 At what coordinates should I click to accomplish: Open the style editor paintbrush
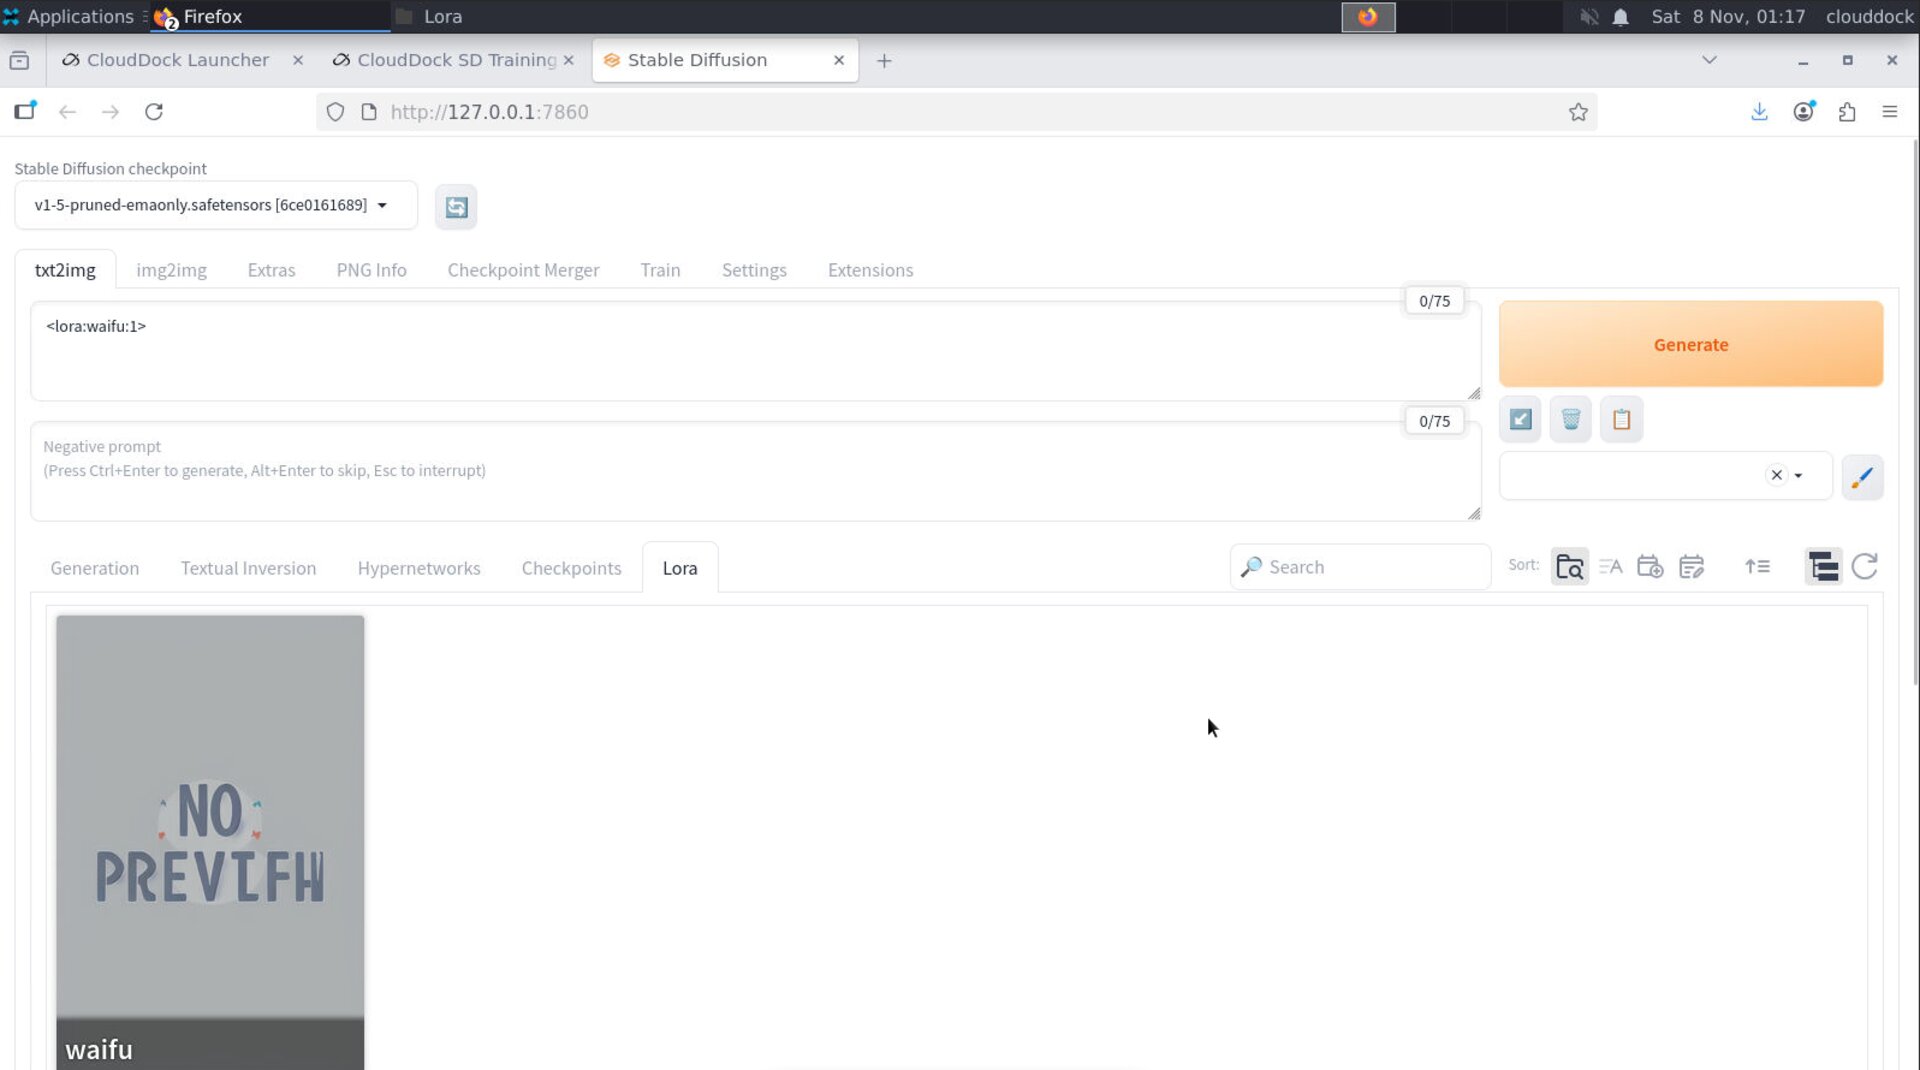tap(1862, 477)
